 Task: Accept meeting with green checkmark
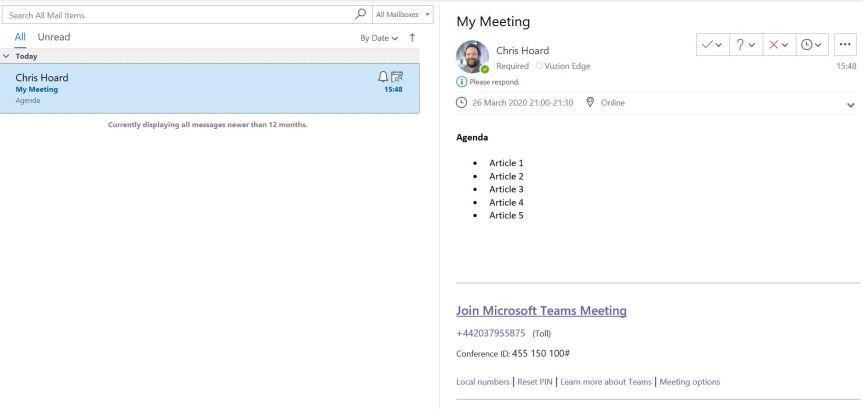tap(708, 46)
